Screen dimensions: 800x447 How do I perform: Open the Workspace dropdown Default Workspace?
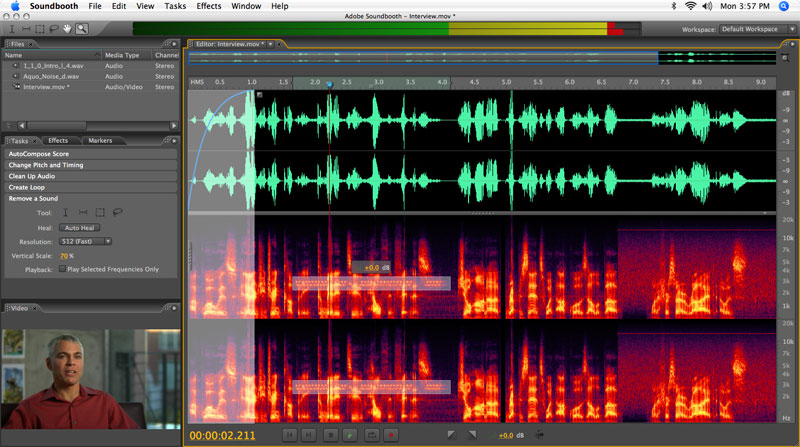(x=758, y=29)
